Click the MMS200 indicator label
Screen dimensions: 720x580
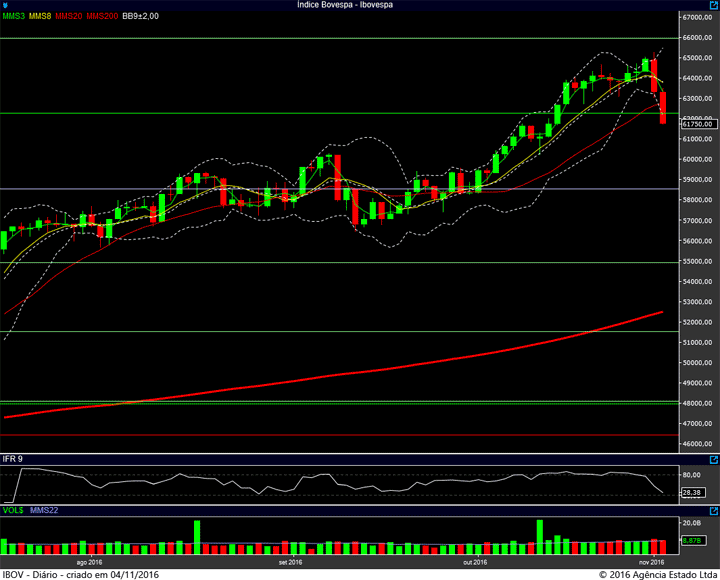coord(102,16)
